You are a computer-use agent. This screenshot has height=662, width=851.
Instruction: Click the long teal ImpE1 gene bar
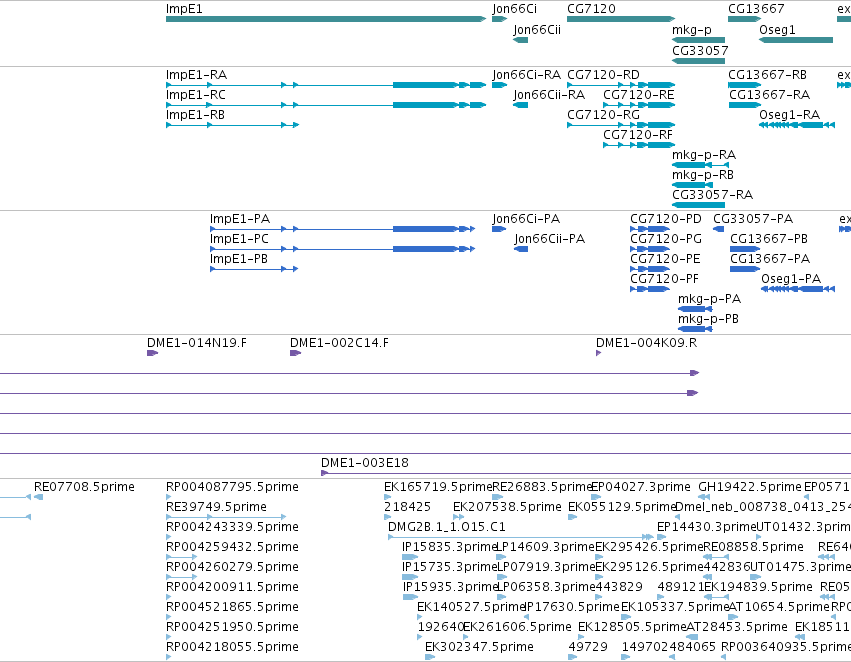pyautogui.click(x=326, y=19)
